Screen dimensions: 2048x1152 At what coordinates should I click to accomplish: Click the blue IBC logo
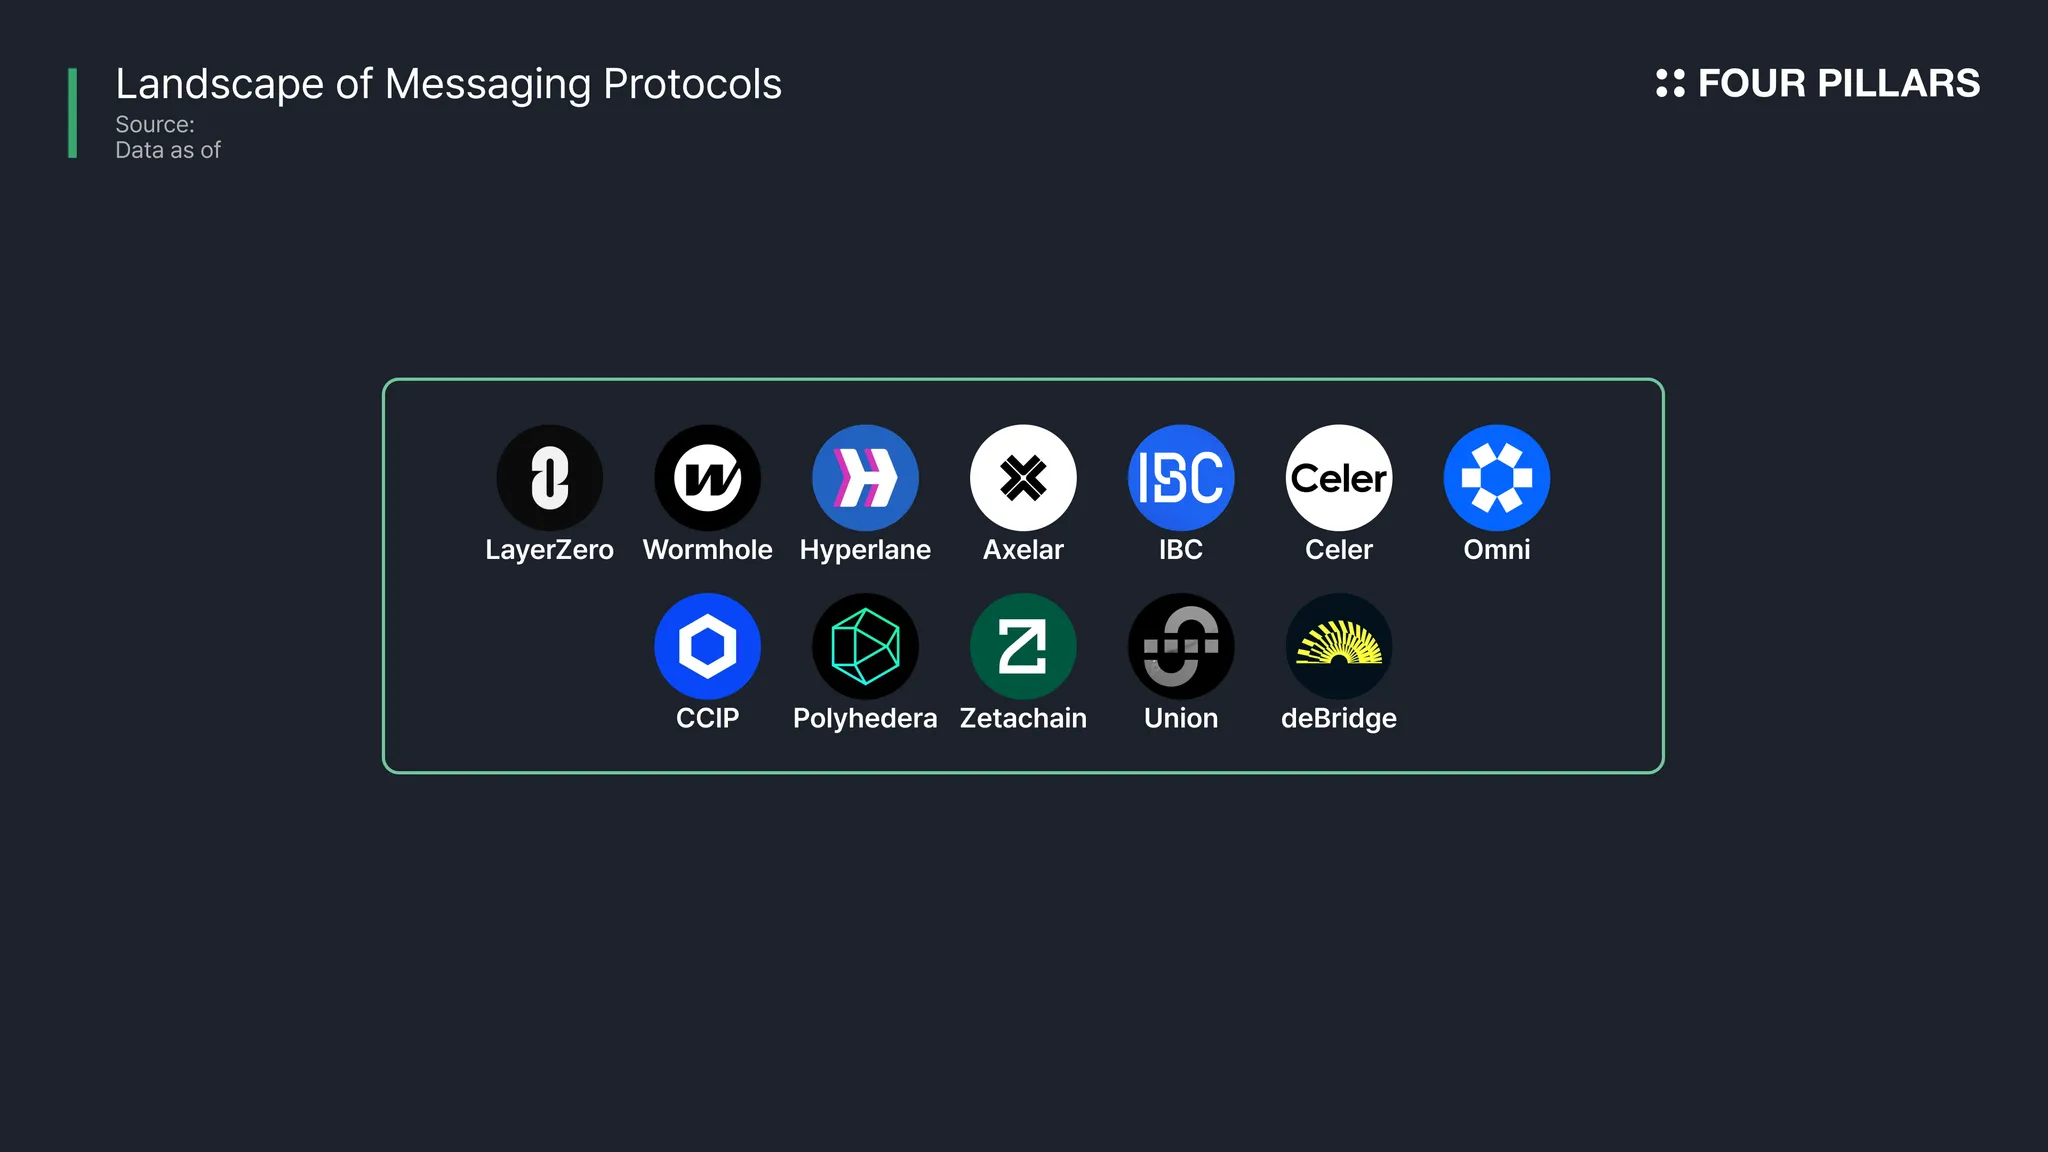point(1181,478)
